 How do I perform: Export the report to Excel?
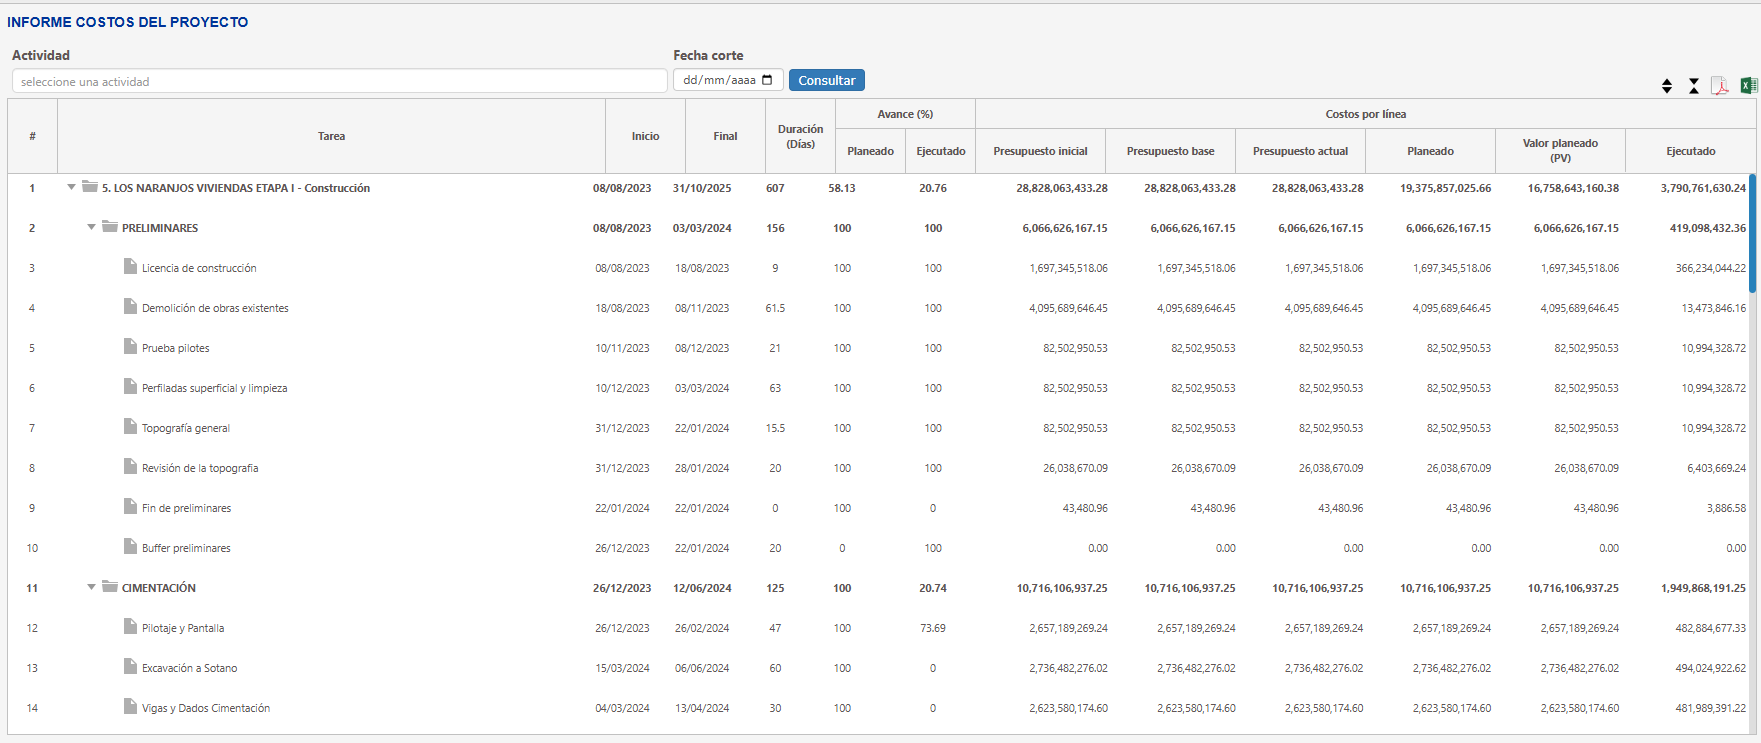click(x=1749, y=86)
